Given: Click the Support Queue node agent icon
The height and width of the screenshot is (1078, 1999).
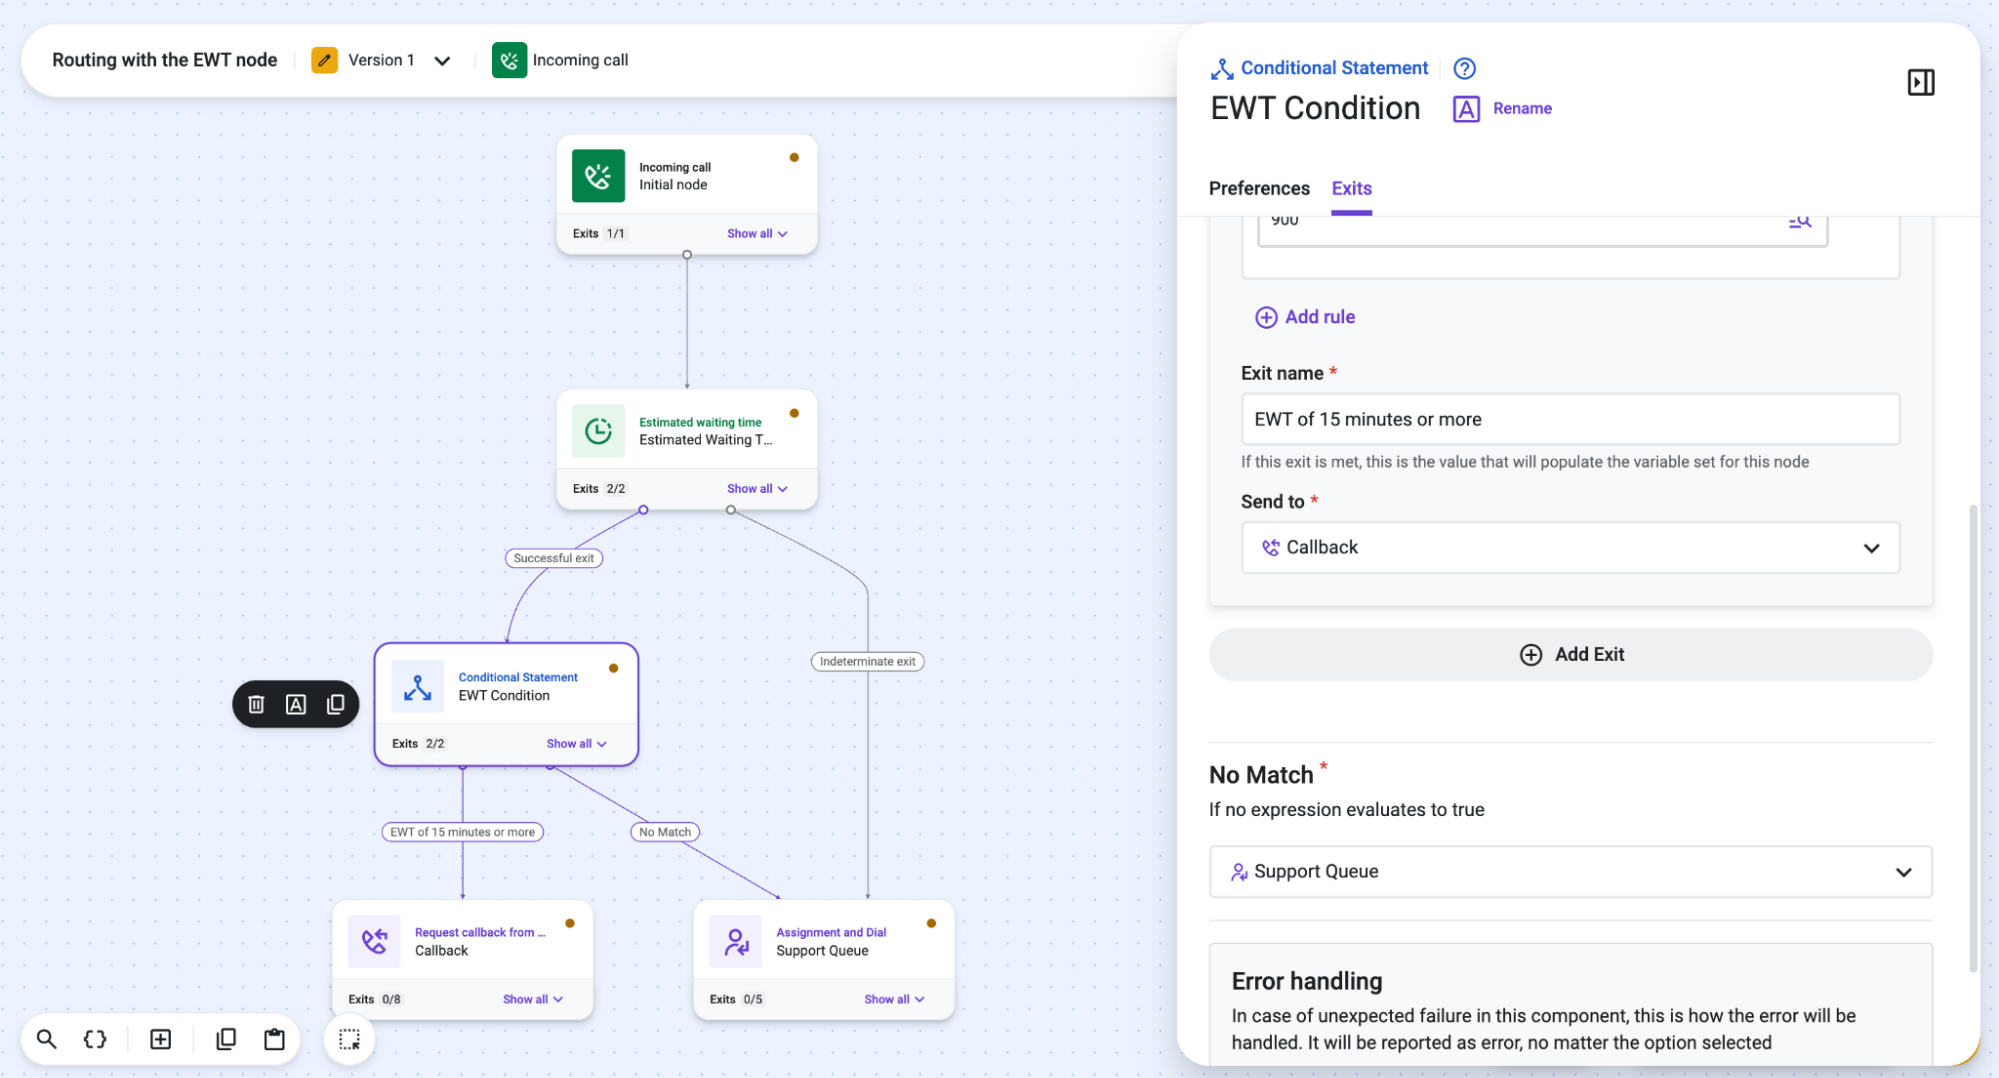Looking at the screenshot, I should (736, 941).
